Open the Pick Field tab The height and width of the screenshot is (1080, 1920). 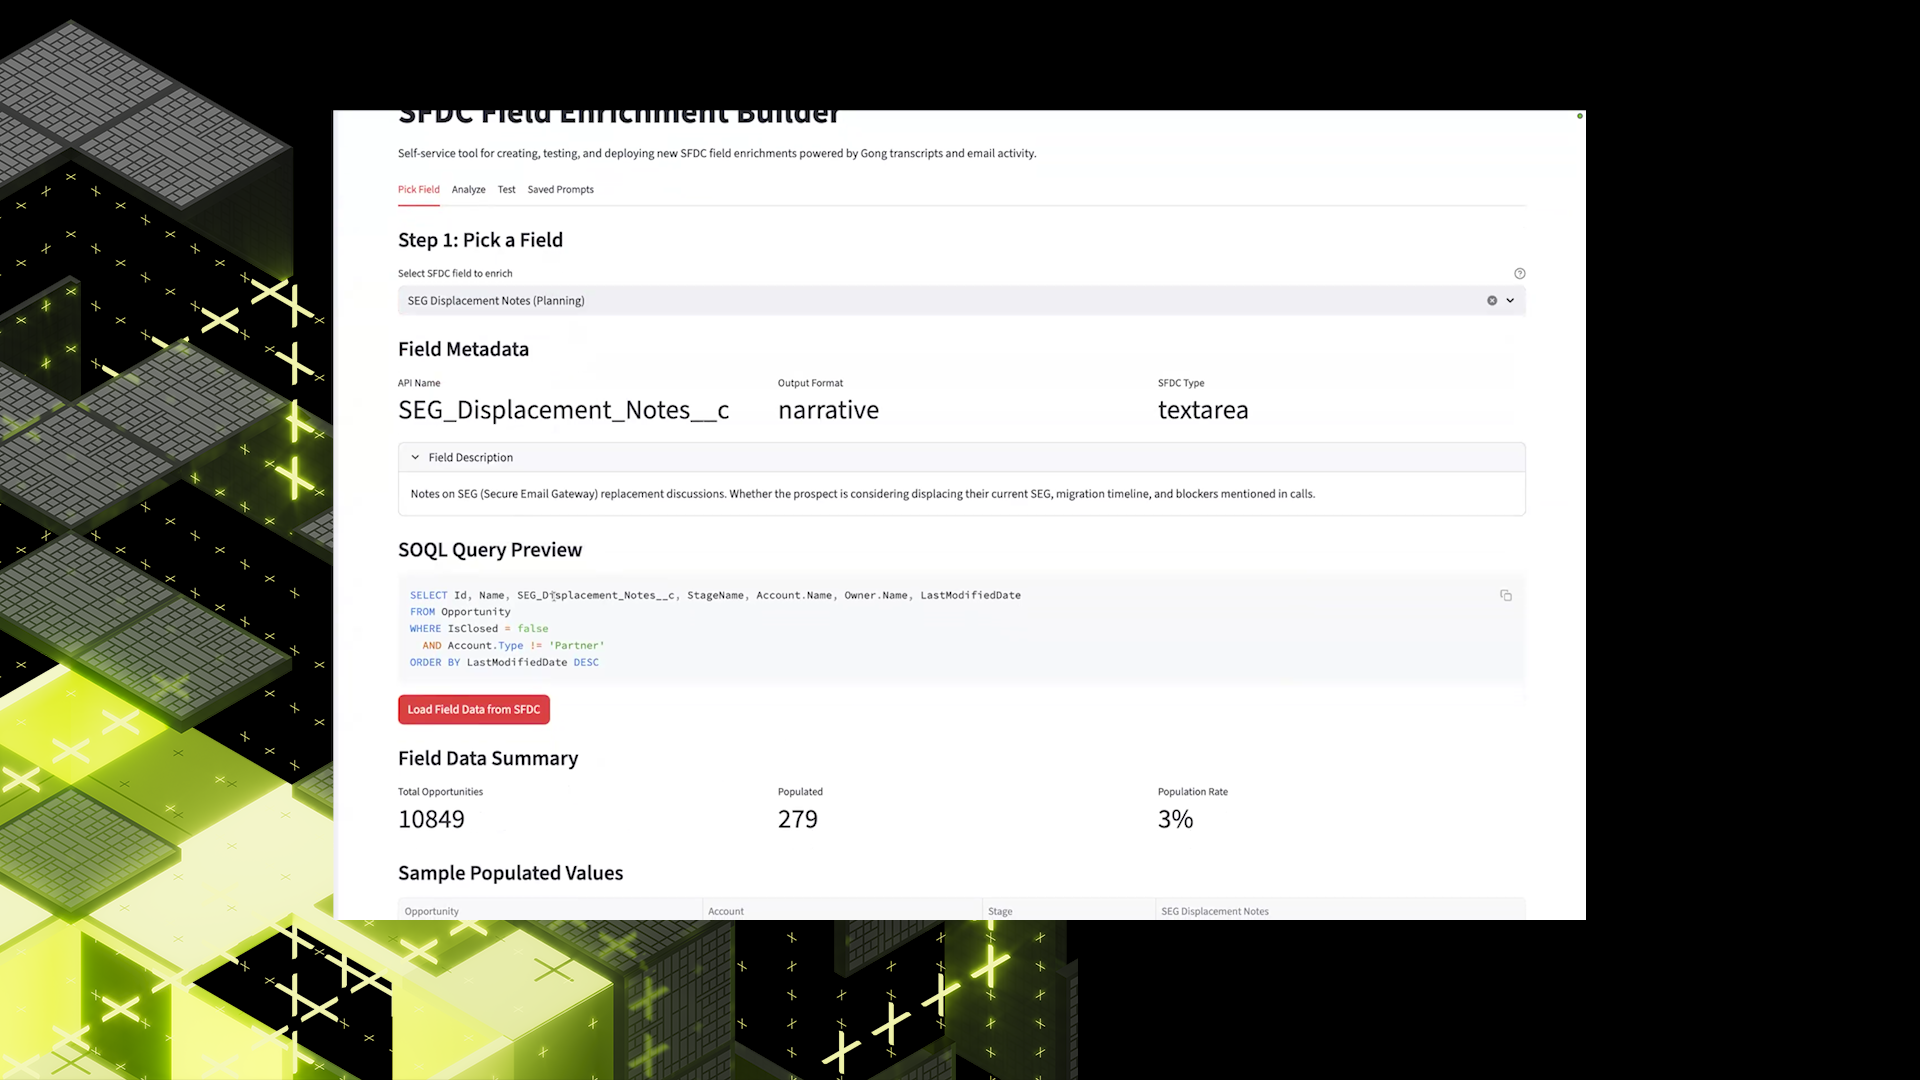click(418, 189)
